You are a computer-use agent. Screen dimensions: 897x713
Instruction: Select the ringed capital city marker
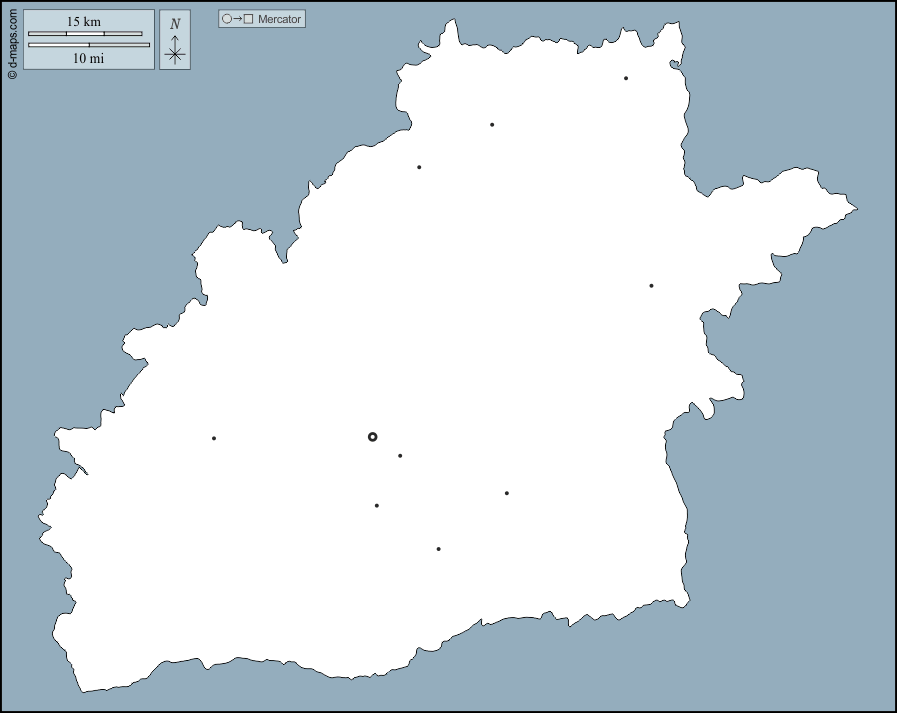[373, 437]
